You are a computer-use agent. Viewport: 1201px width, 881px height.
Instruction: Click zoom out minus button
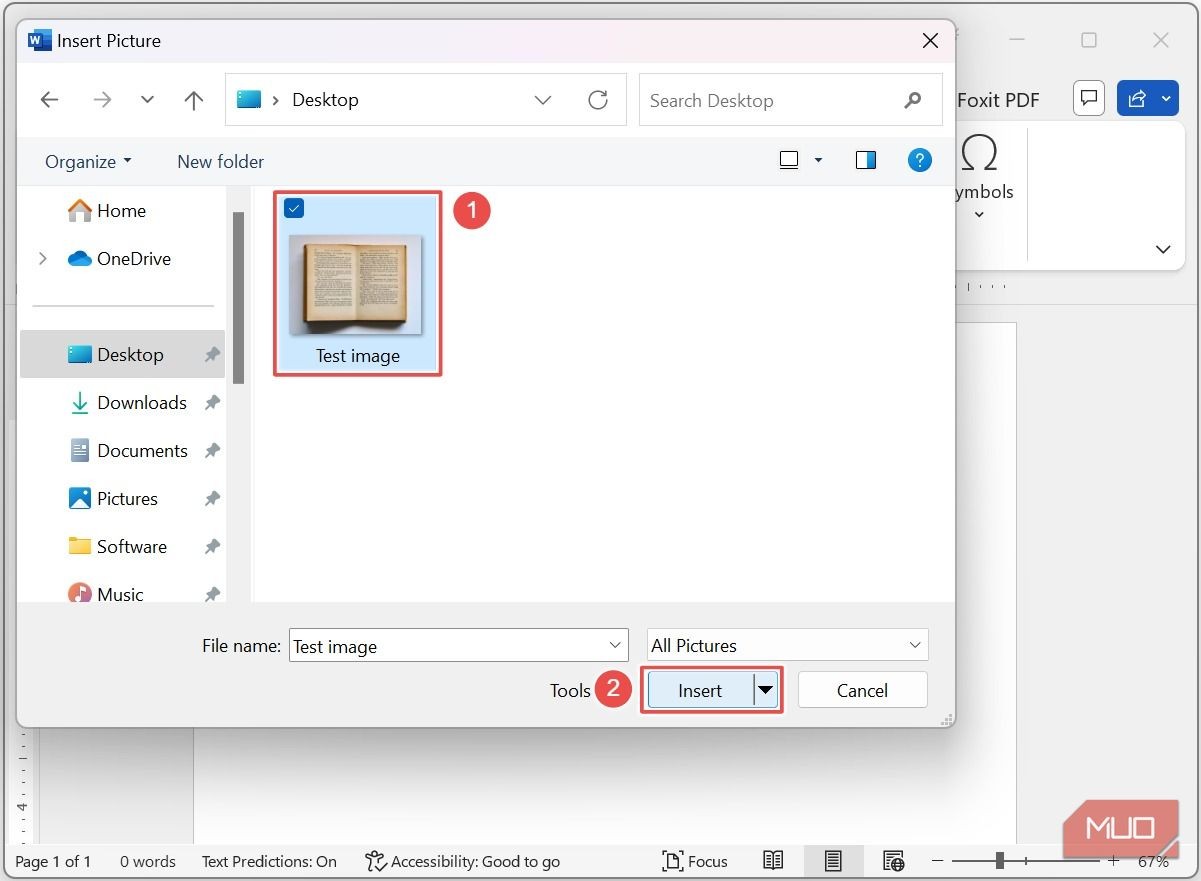[x=938, y=861]
